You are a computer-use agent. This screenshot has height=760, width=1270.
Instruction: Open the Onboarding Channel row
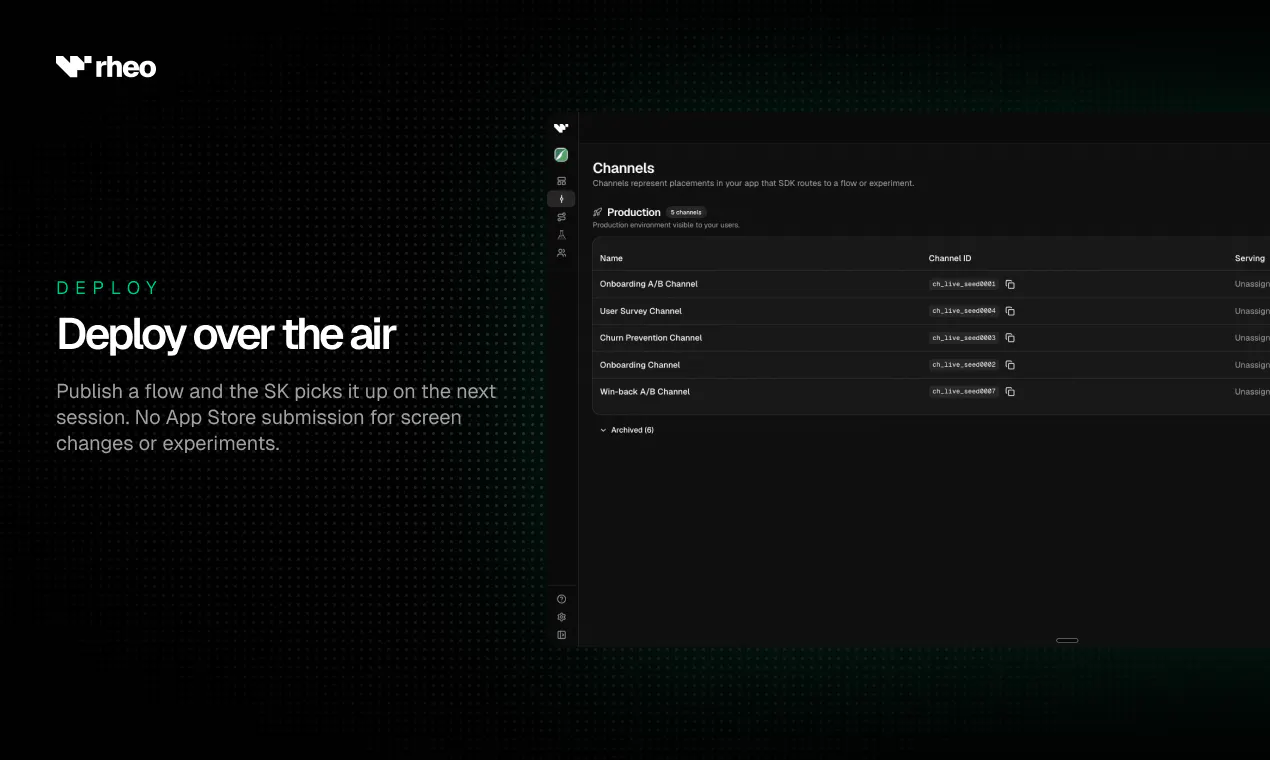tap(931, 365)
